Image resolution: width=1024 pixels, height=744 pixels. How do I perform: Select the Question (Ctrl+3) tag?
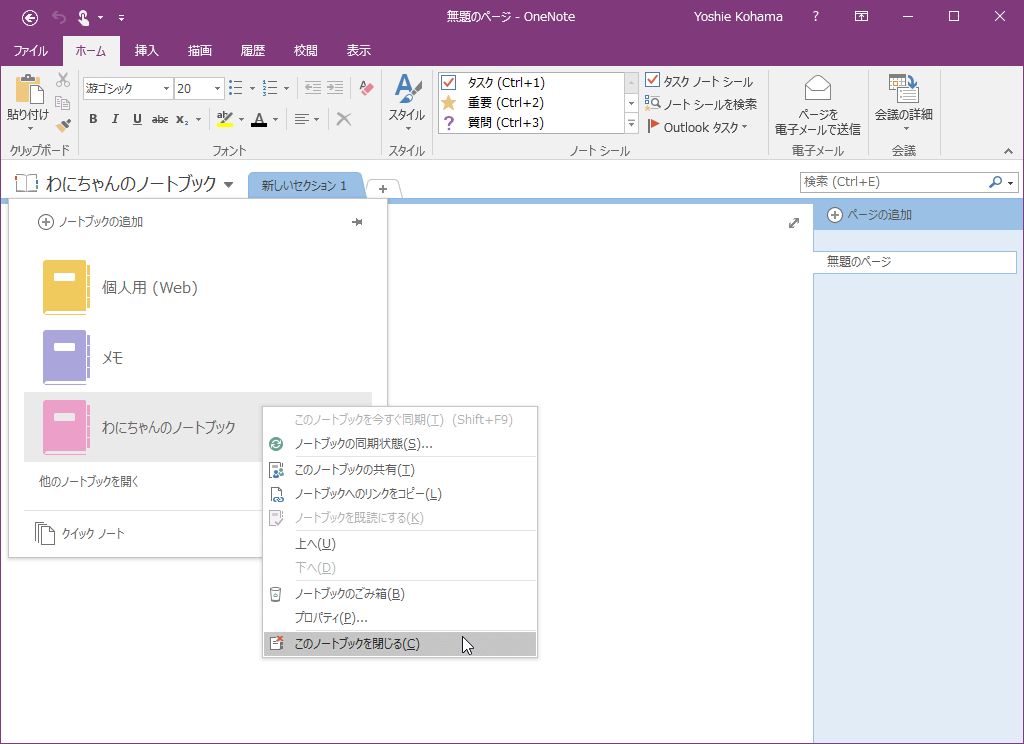click(532, 122)
